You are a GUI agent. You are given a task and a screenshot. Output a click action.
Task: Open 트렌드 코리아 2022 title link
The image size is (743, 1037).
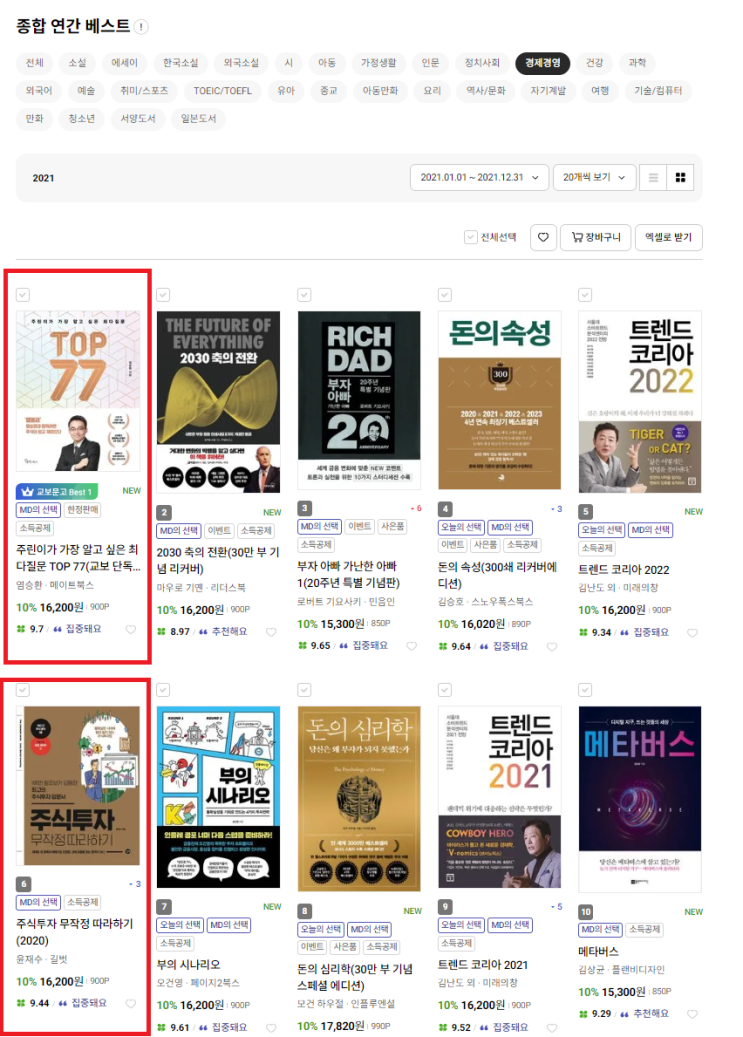624,569
